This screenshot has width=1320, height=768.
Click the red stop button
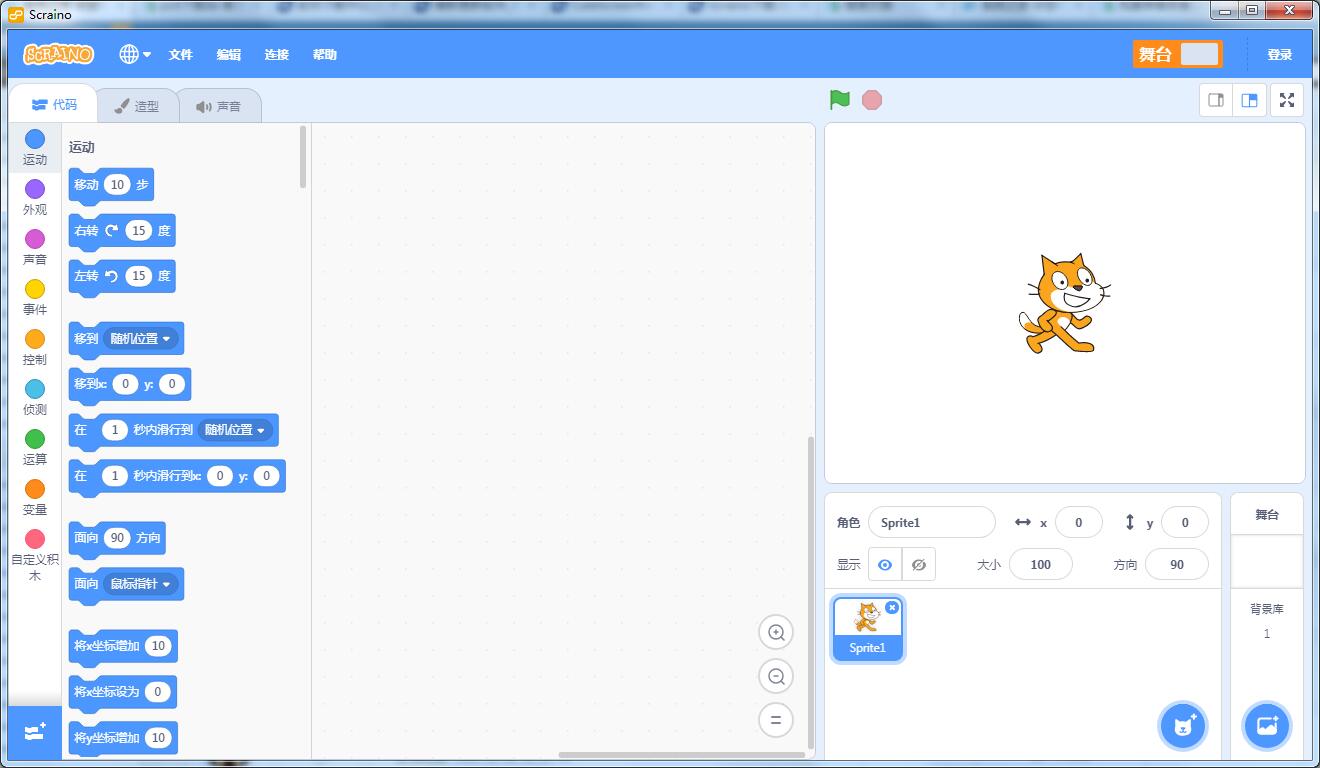(x=871, y=99)
